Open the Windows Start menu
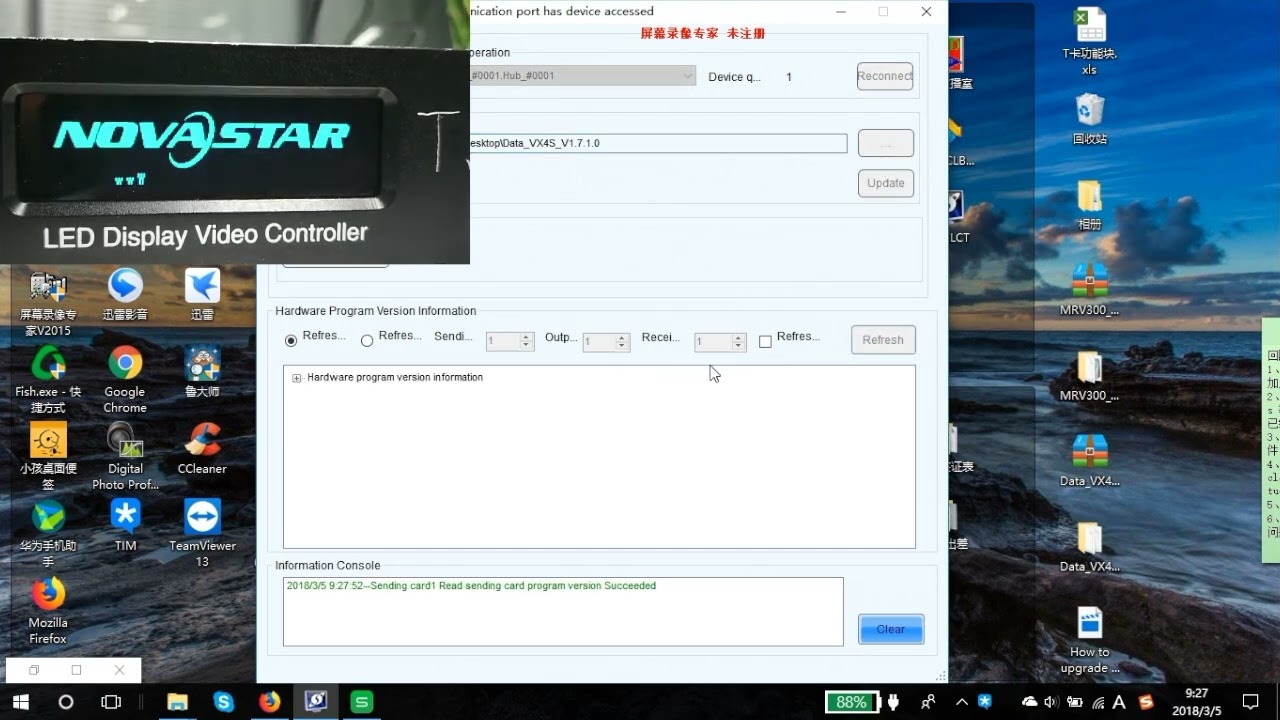Image resolution: width=1280 pixels, height=720 pixels. pyautogui.click(x=20, y=702)
